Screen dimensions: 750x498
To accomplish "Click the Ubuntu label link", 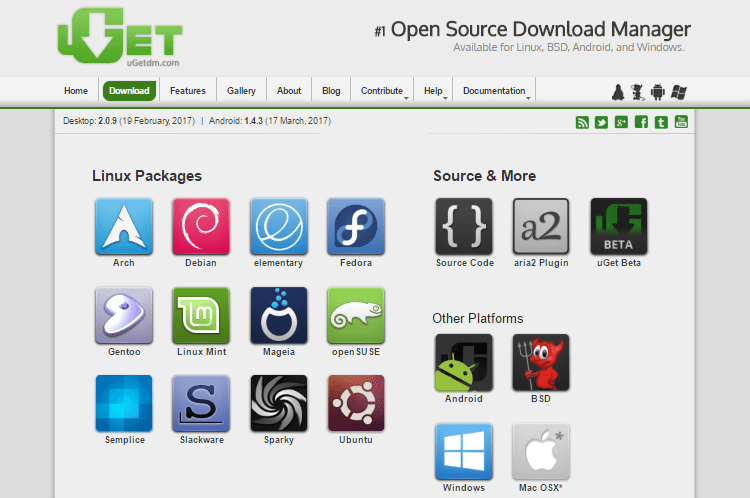I will coord(356,440).
